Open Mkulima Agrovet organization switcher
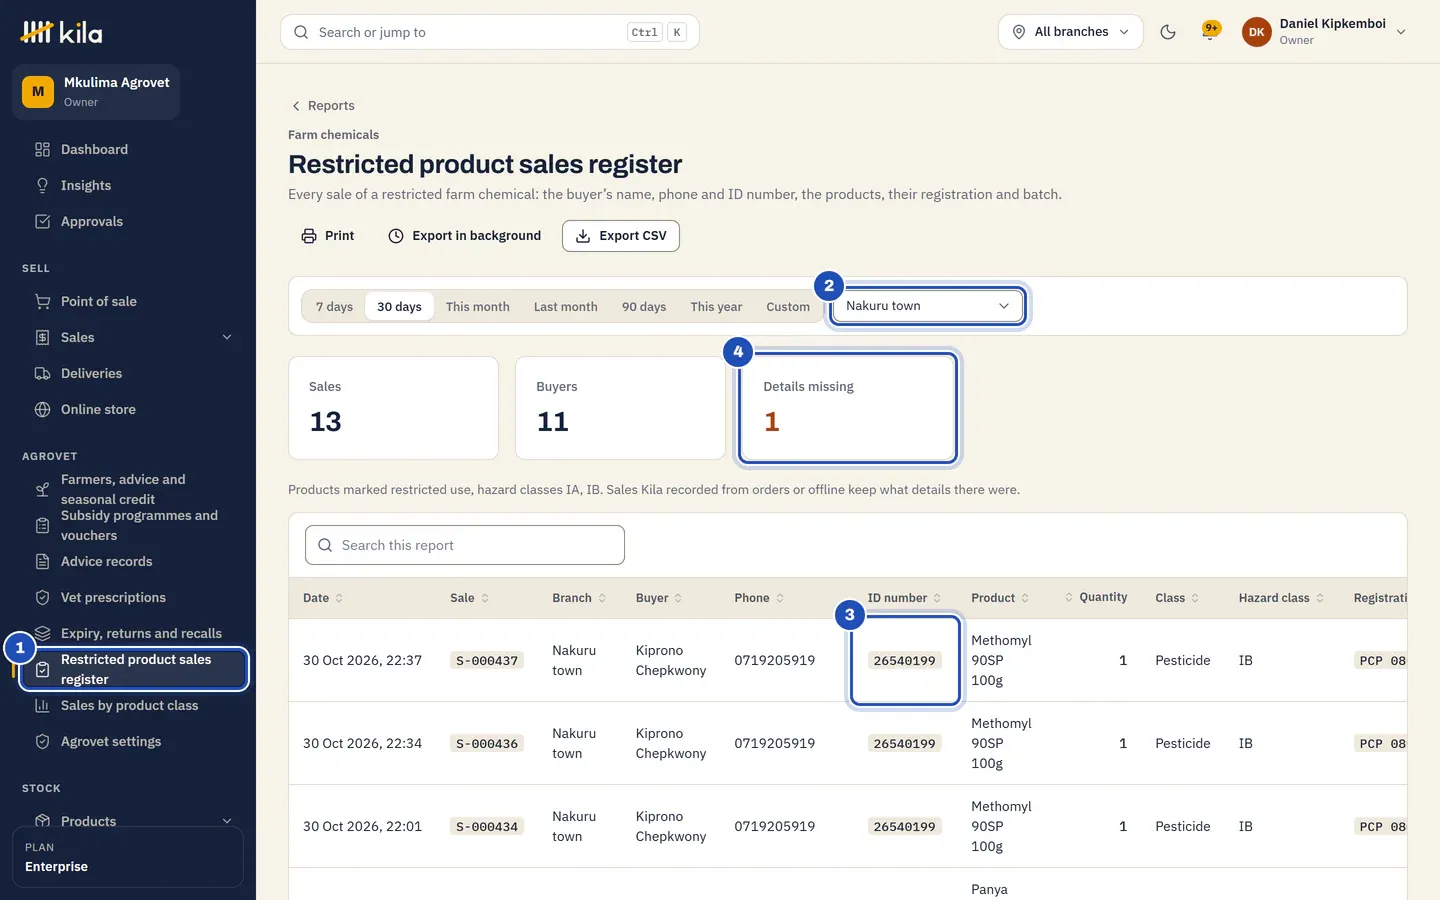 point(96,92)
